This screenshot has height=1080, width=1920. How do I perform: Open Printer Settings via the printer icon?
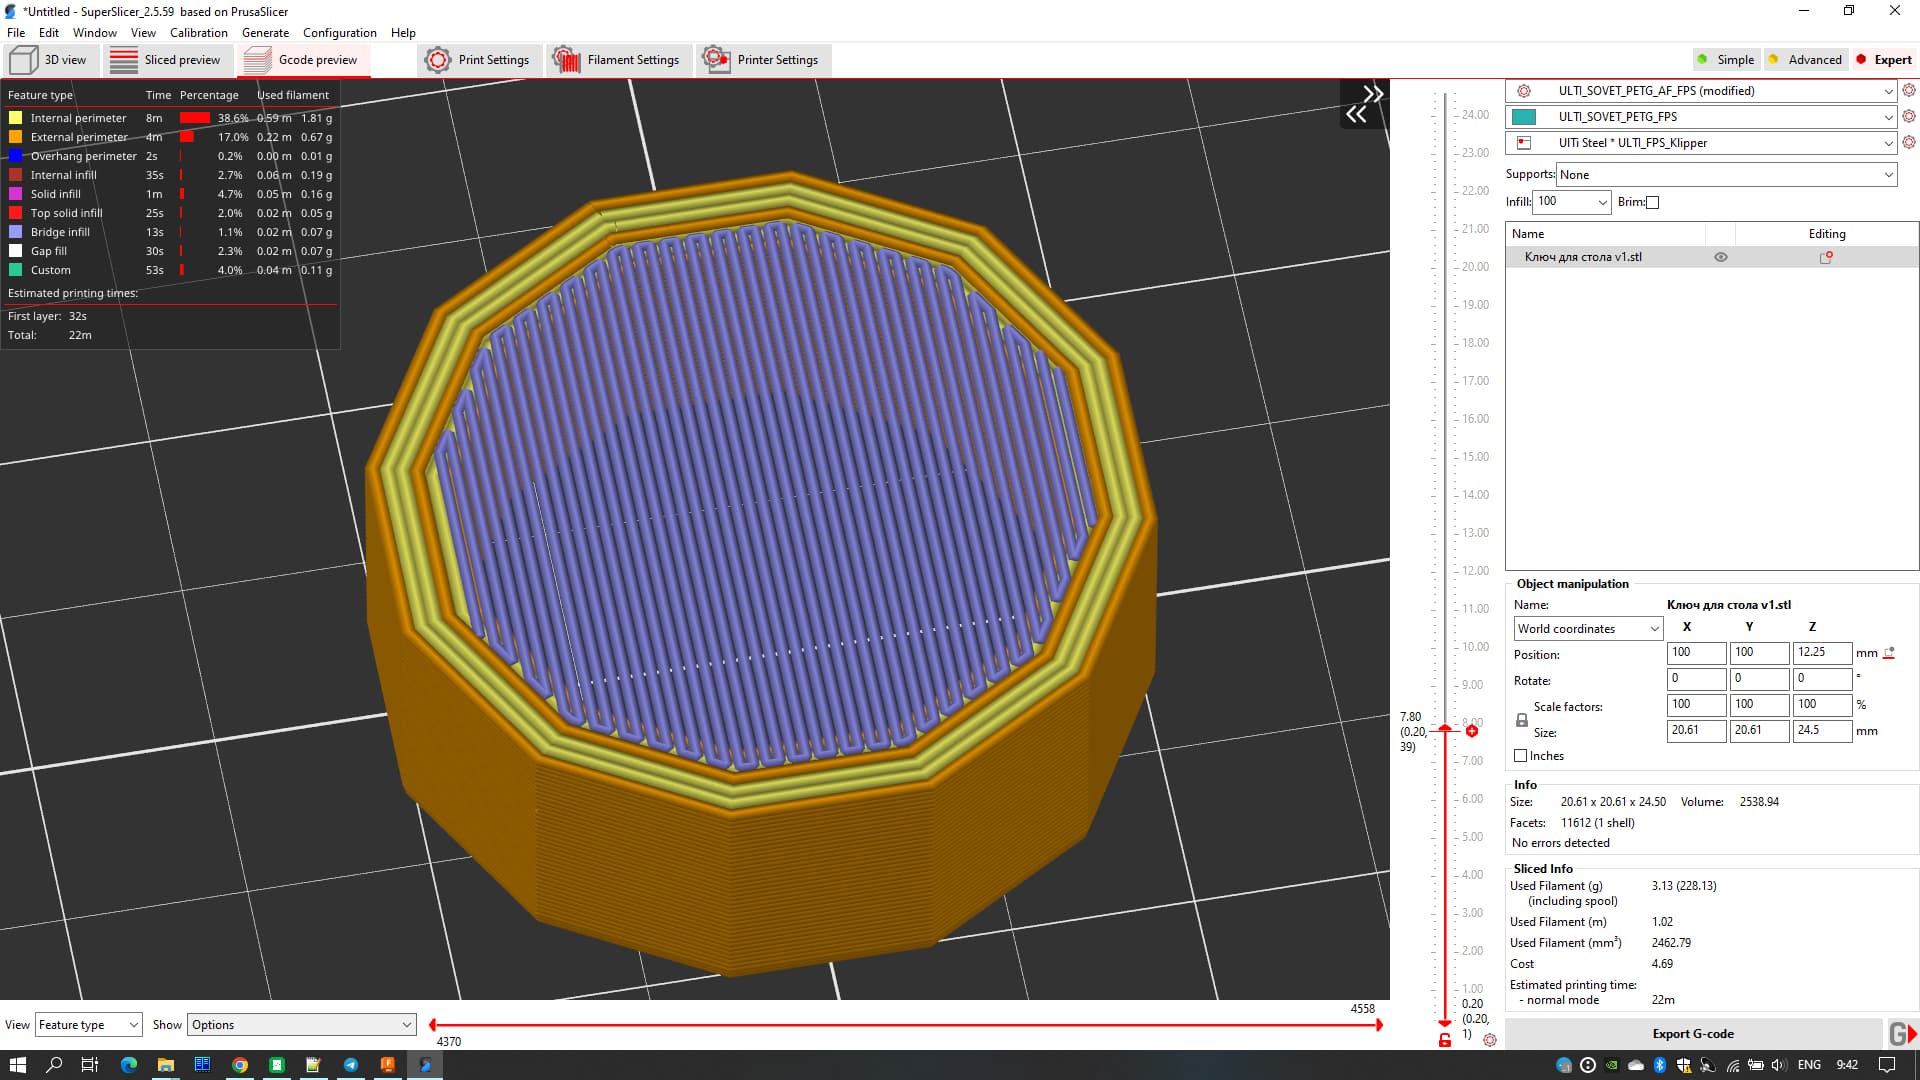coord(716,60)
